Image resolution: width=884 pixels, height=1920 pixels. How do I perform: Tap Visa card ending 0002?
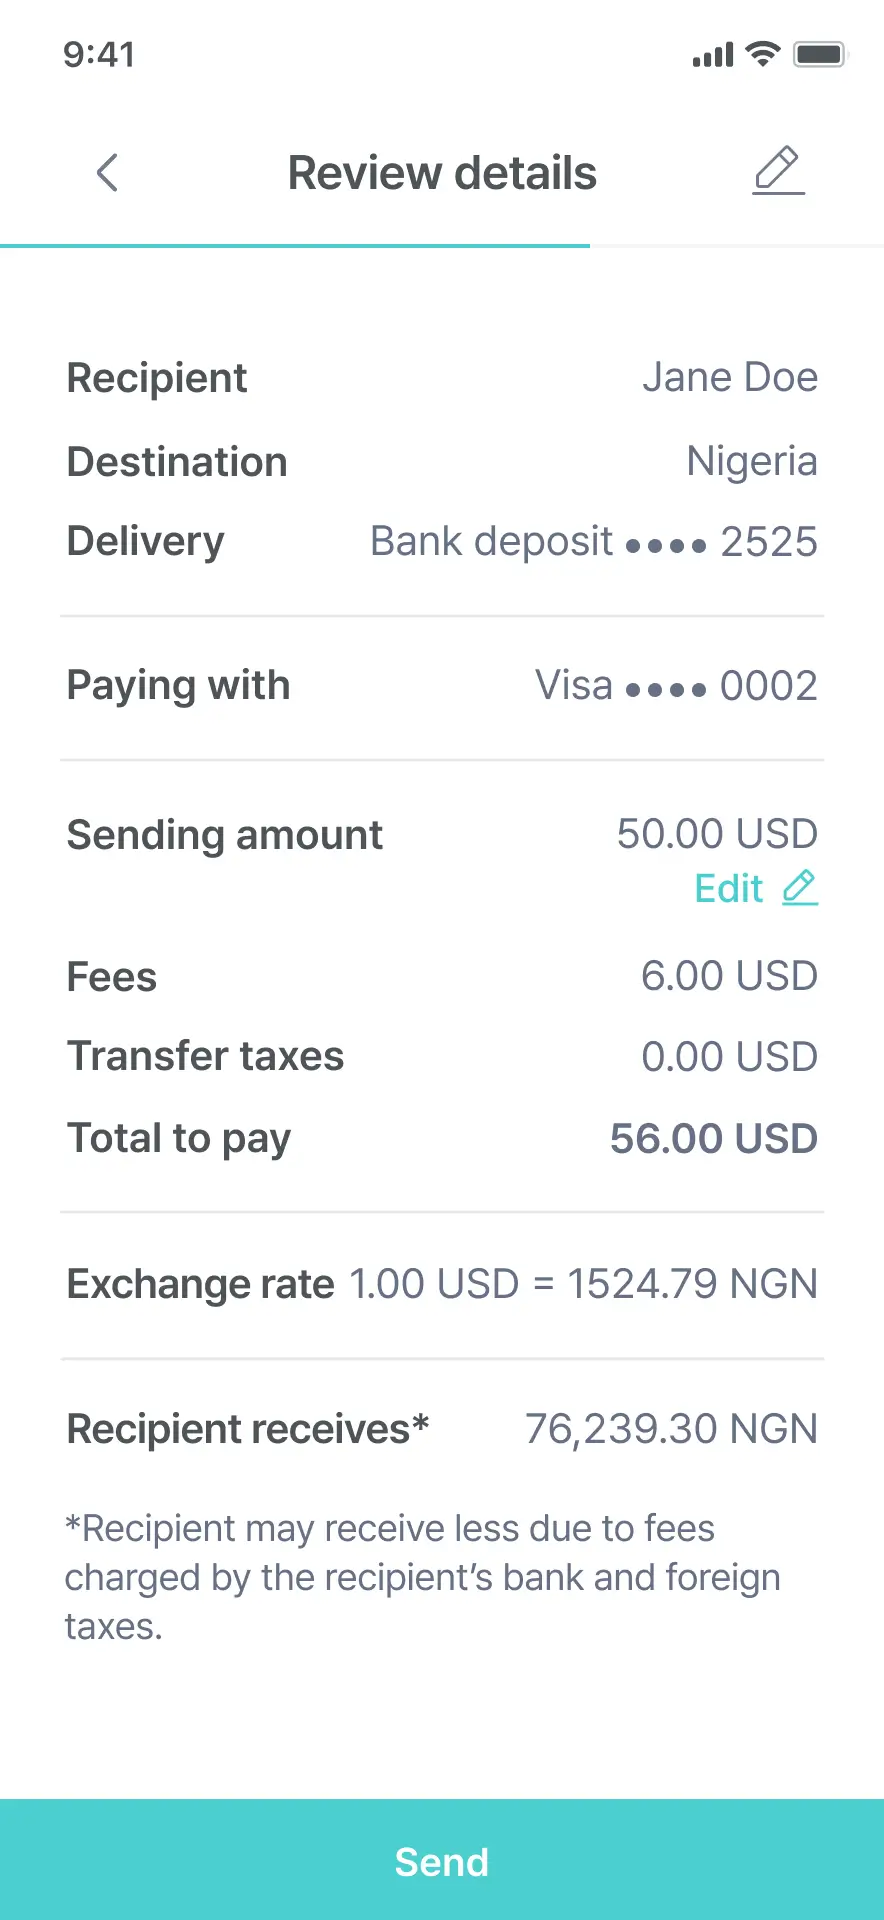pos(676,686)
